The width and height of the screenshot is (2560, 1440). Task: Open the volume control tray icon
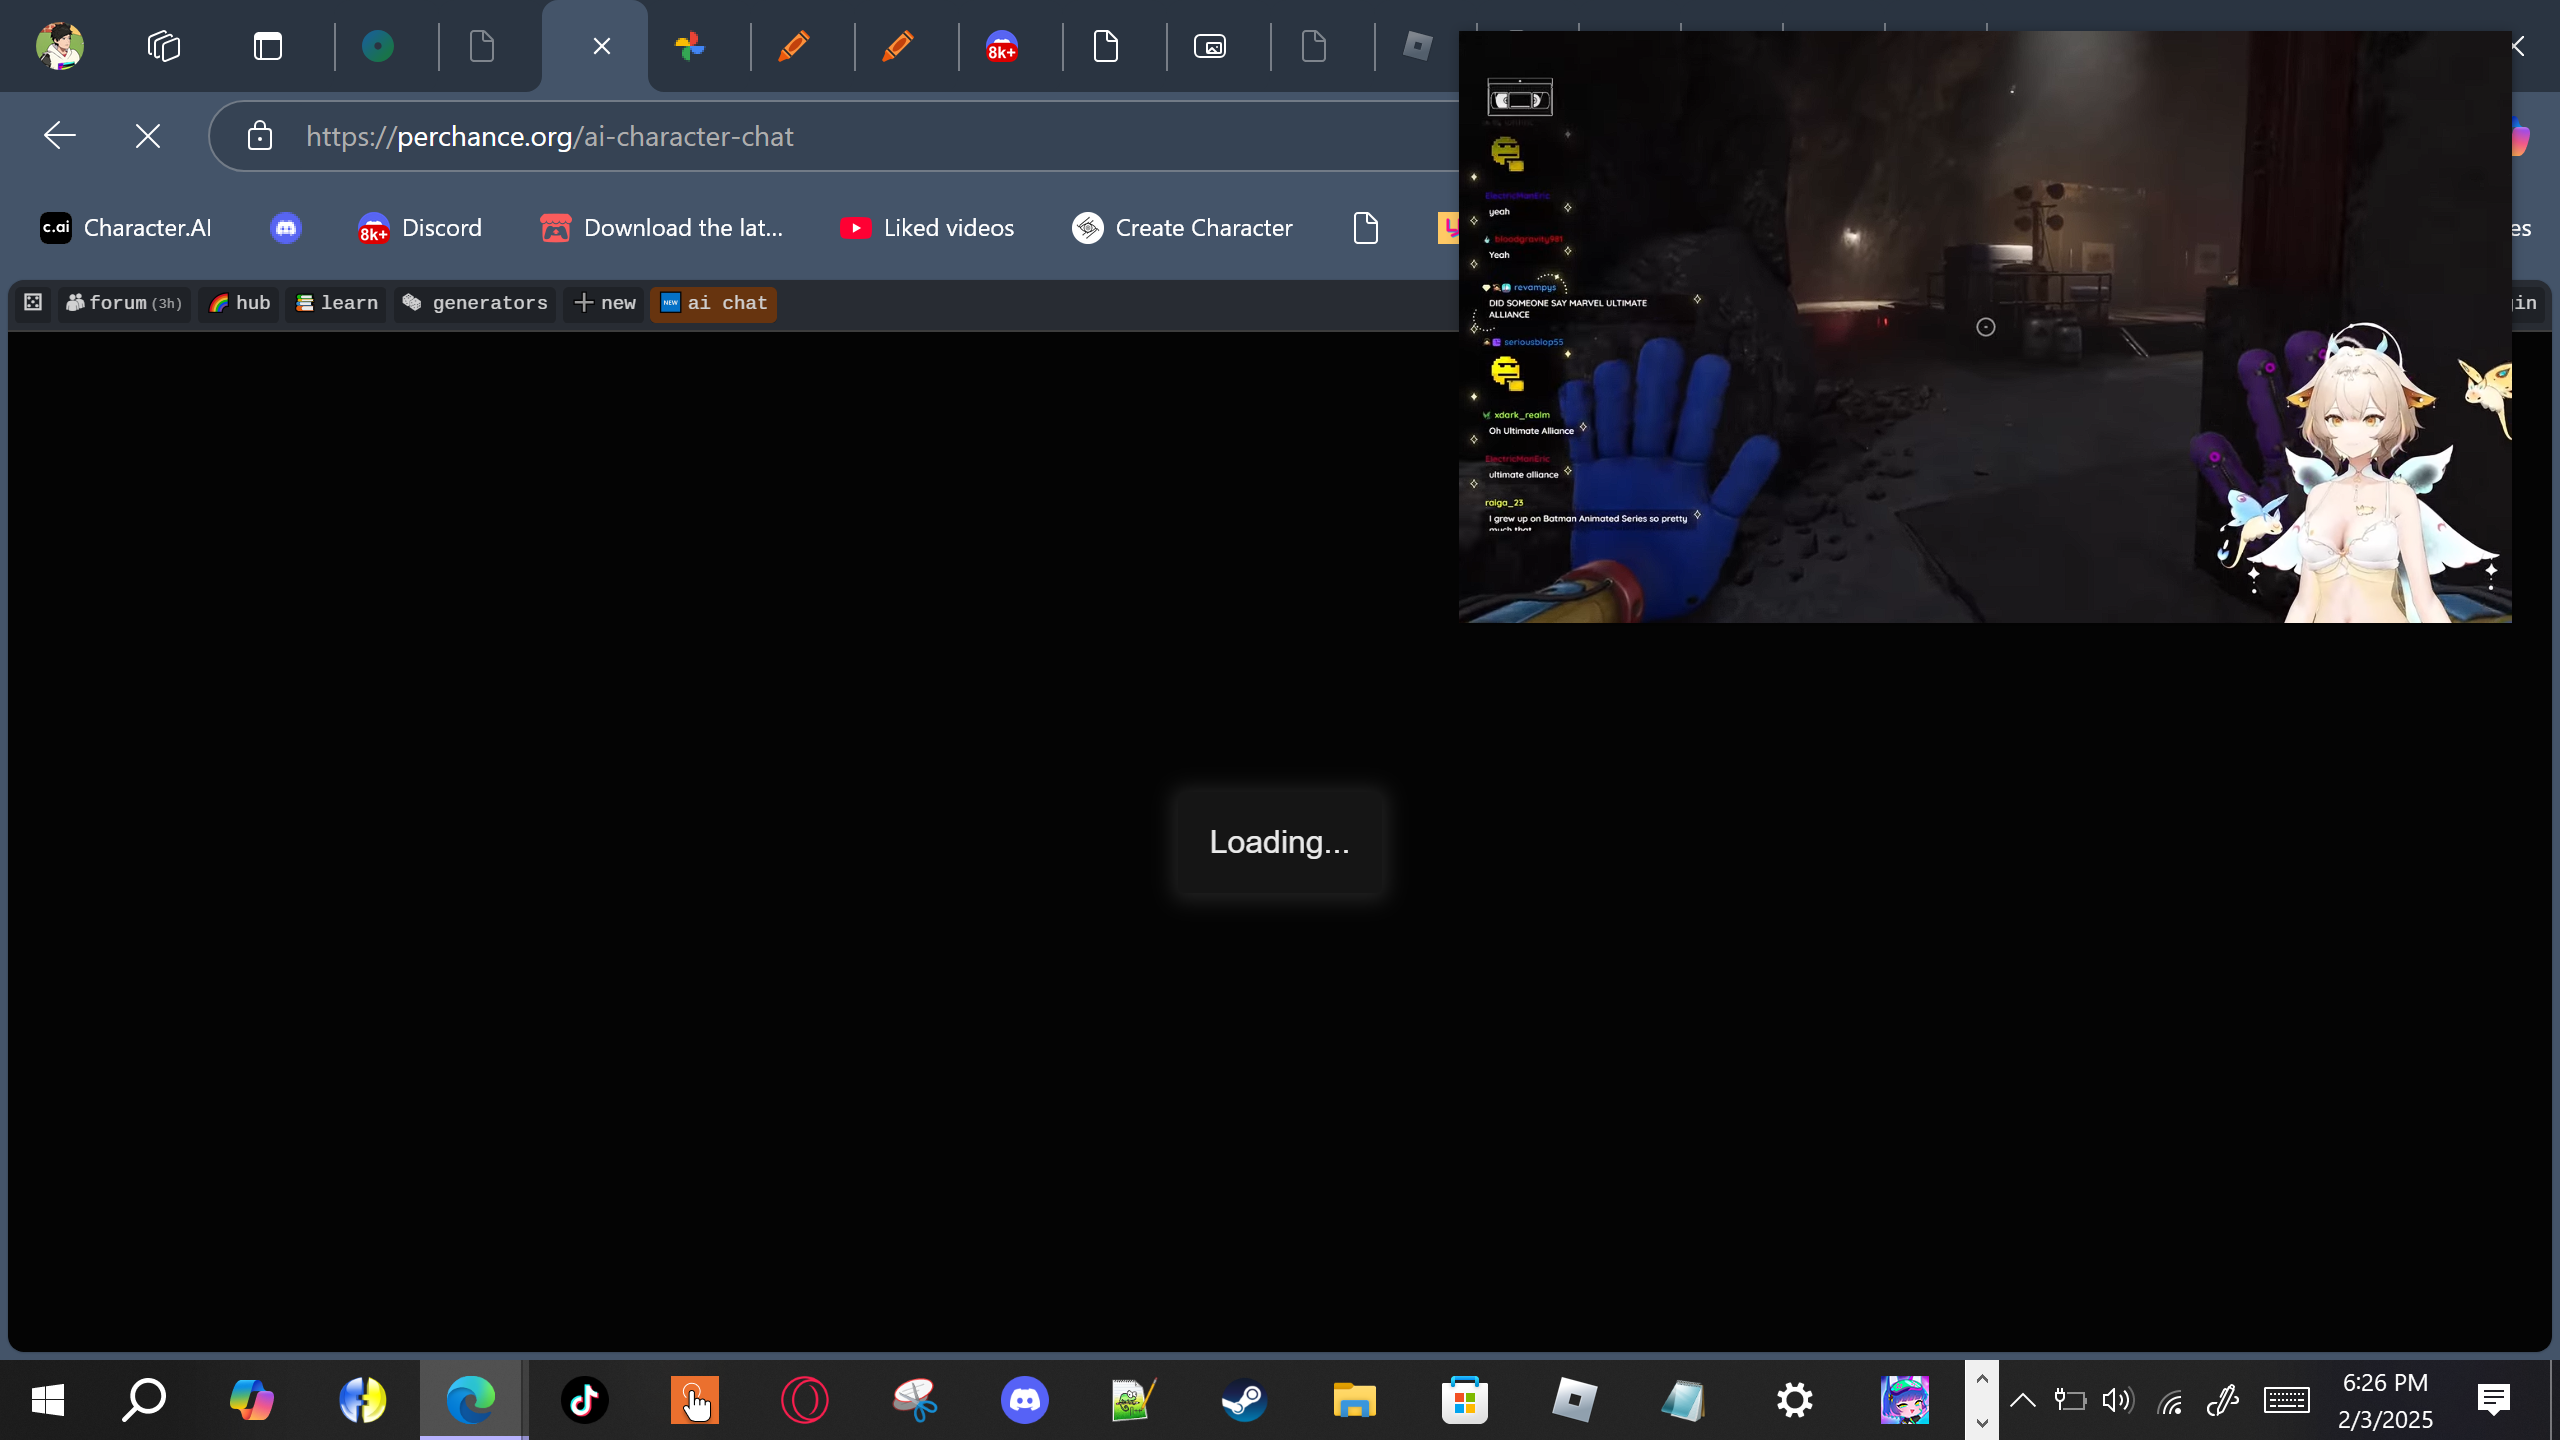[x=2118, y=1400]
